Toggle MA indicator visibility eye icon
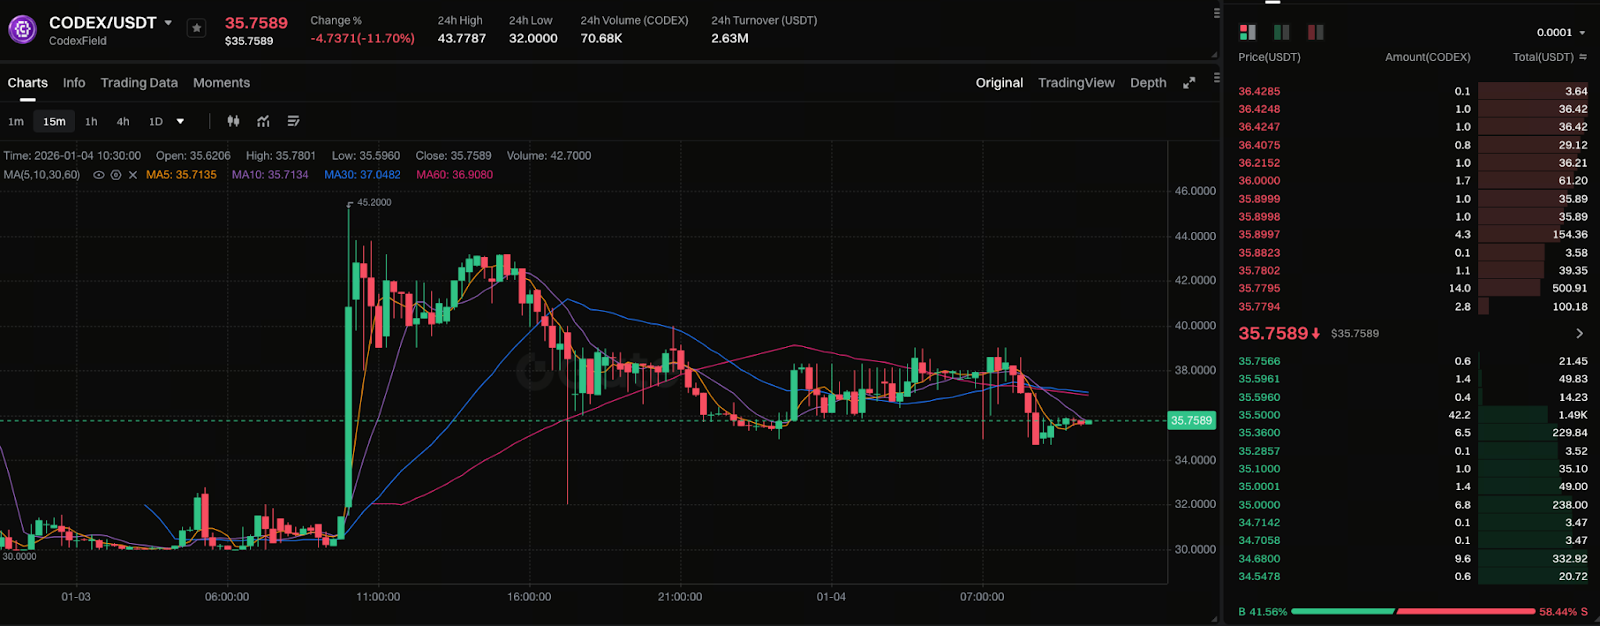The height and width of the screenshot is (626, 1600). (99, 175)
